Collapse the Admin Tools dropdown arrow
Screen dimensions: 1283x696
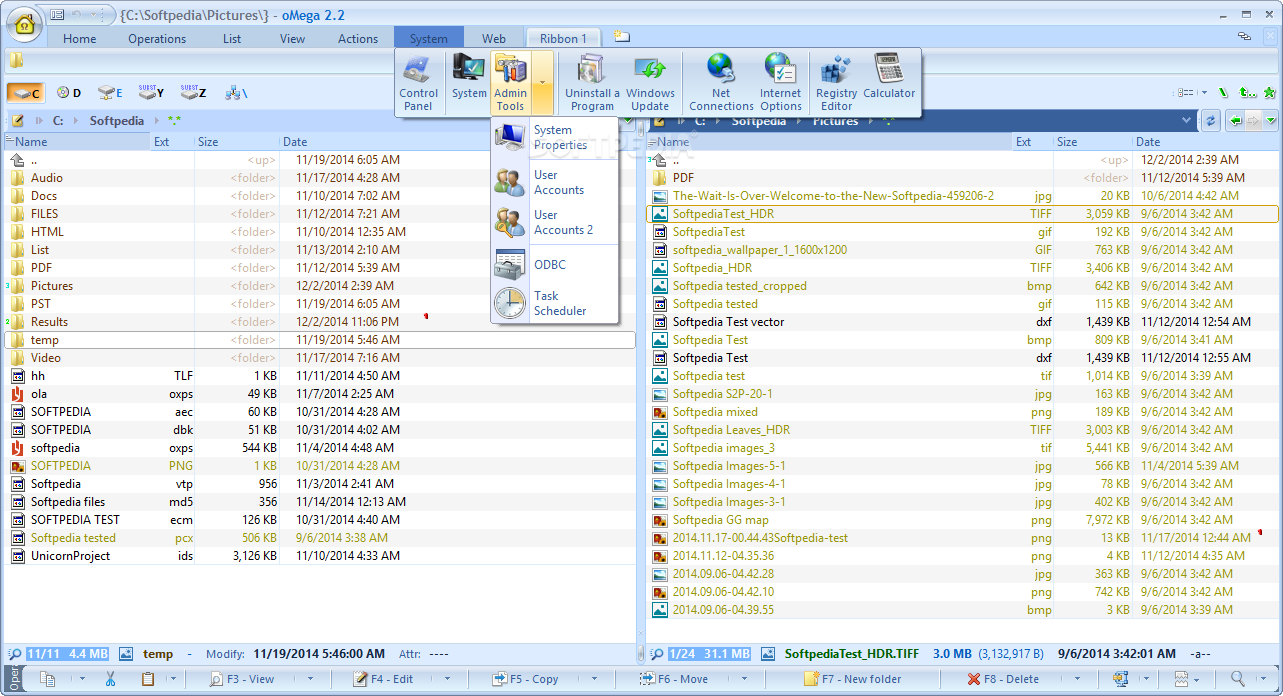tap(542, 83)
